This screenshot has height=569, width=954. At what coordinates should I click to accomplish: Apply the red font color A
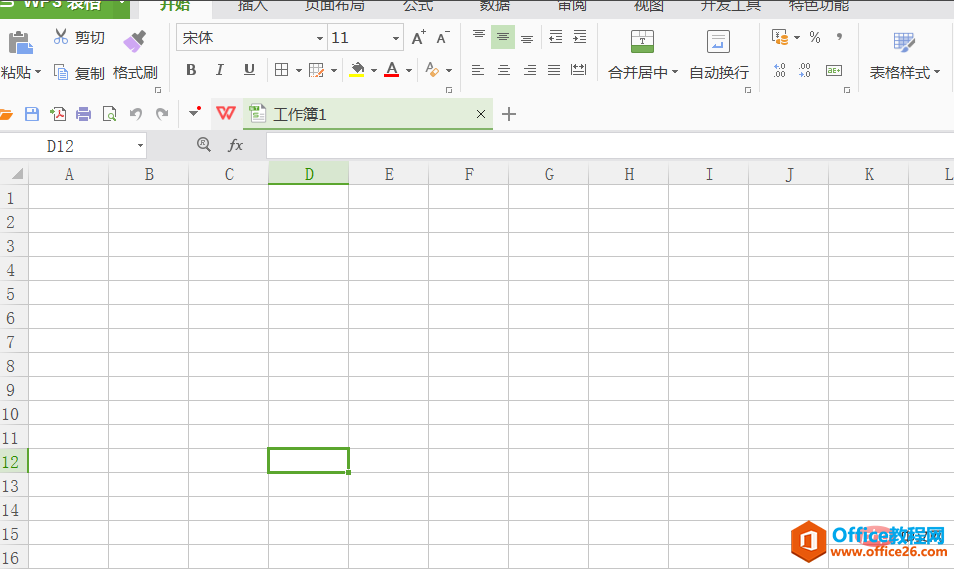point(392,70)
